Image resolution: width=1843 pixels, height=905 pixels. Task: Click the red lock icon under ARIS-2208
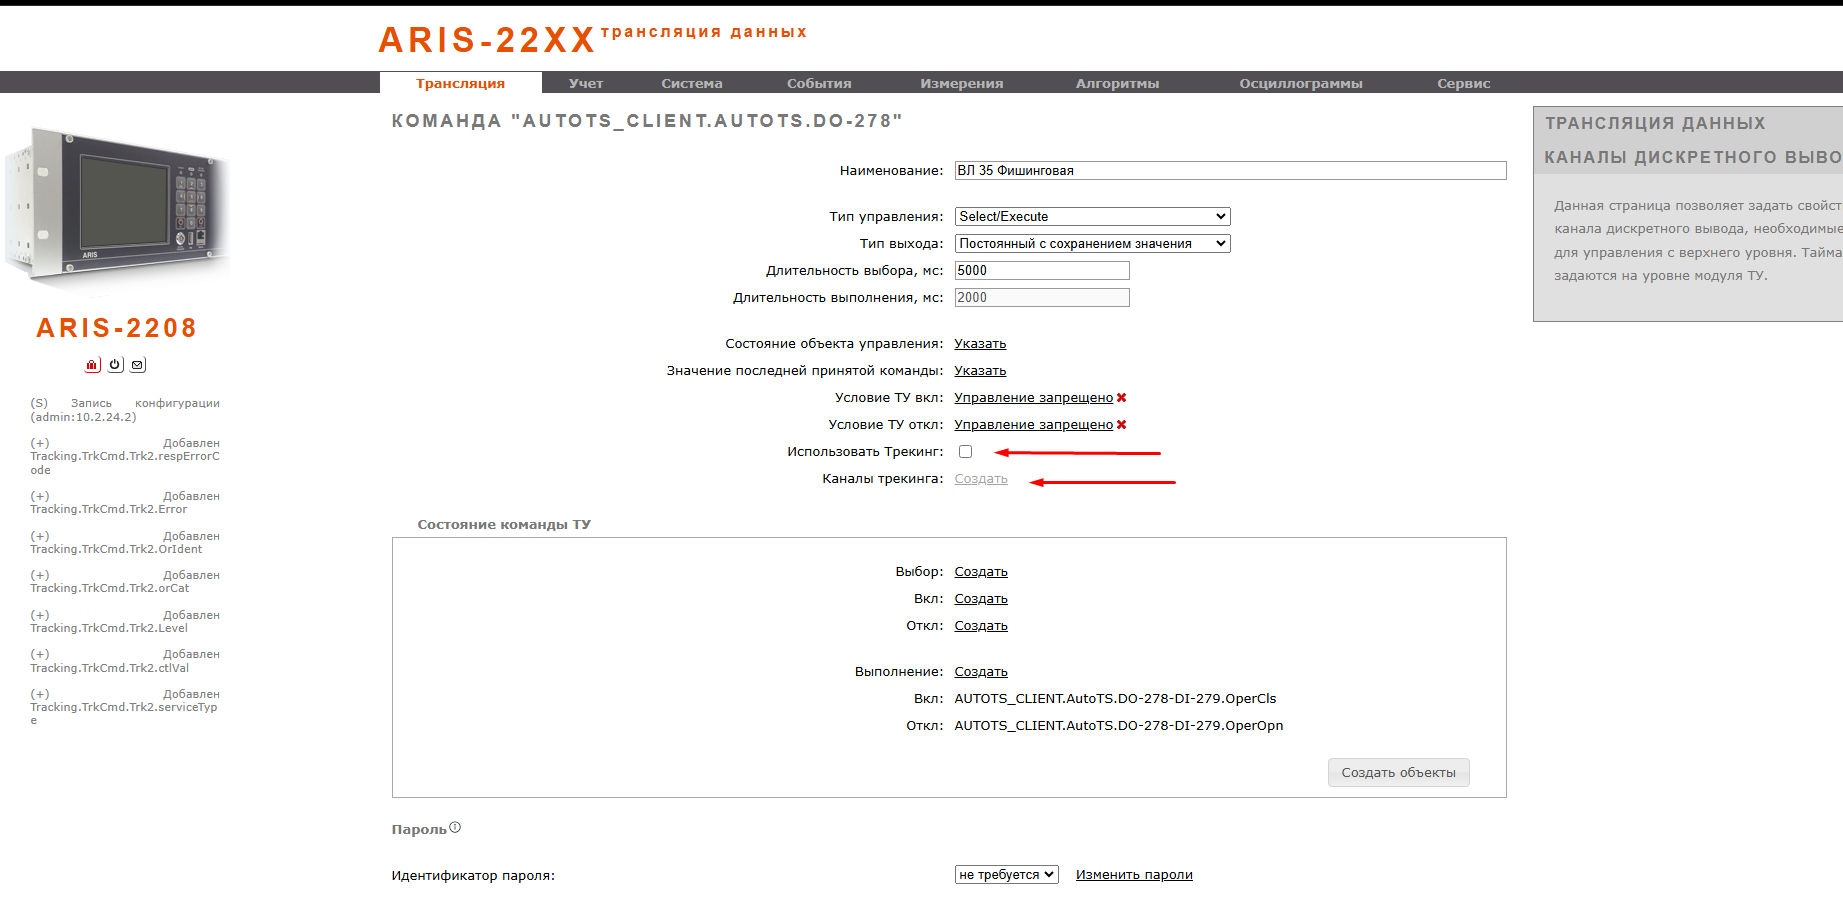[x=92, y=365]
